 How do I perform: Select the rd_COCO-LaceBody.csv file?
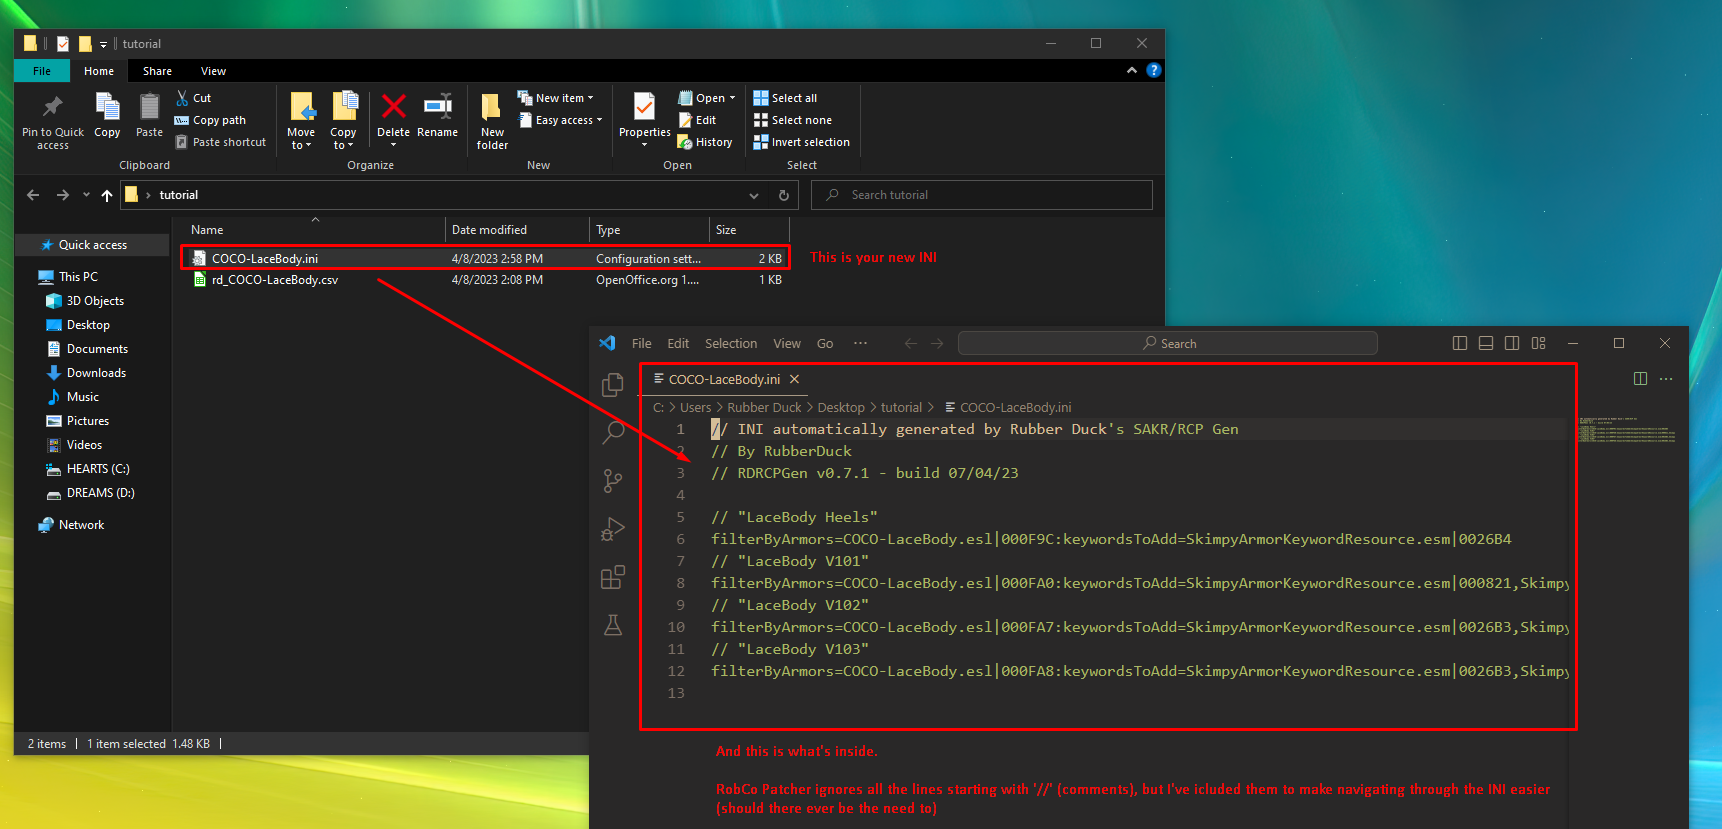(x=485, y=280)
